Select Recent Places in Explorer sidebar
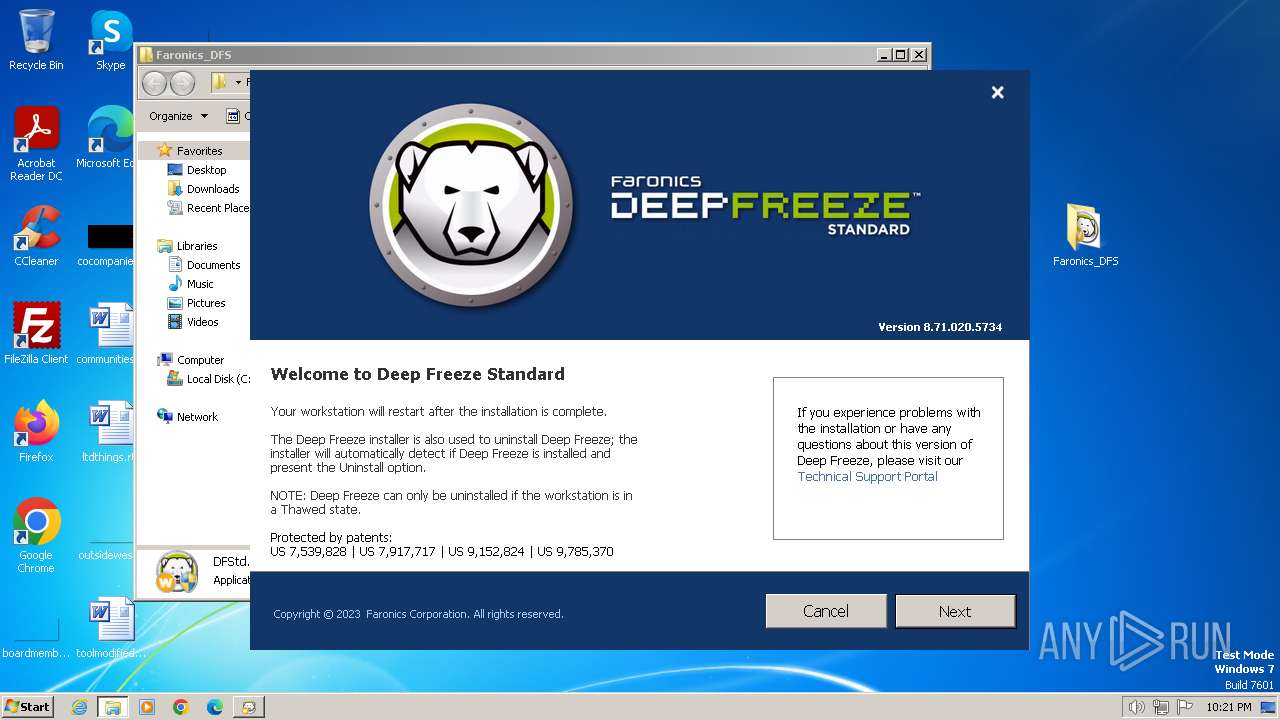This screenshot has height=720, width=1280. (x=208, y=208)
